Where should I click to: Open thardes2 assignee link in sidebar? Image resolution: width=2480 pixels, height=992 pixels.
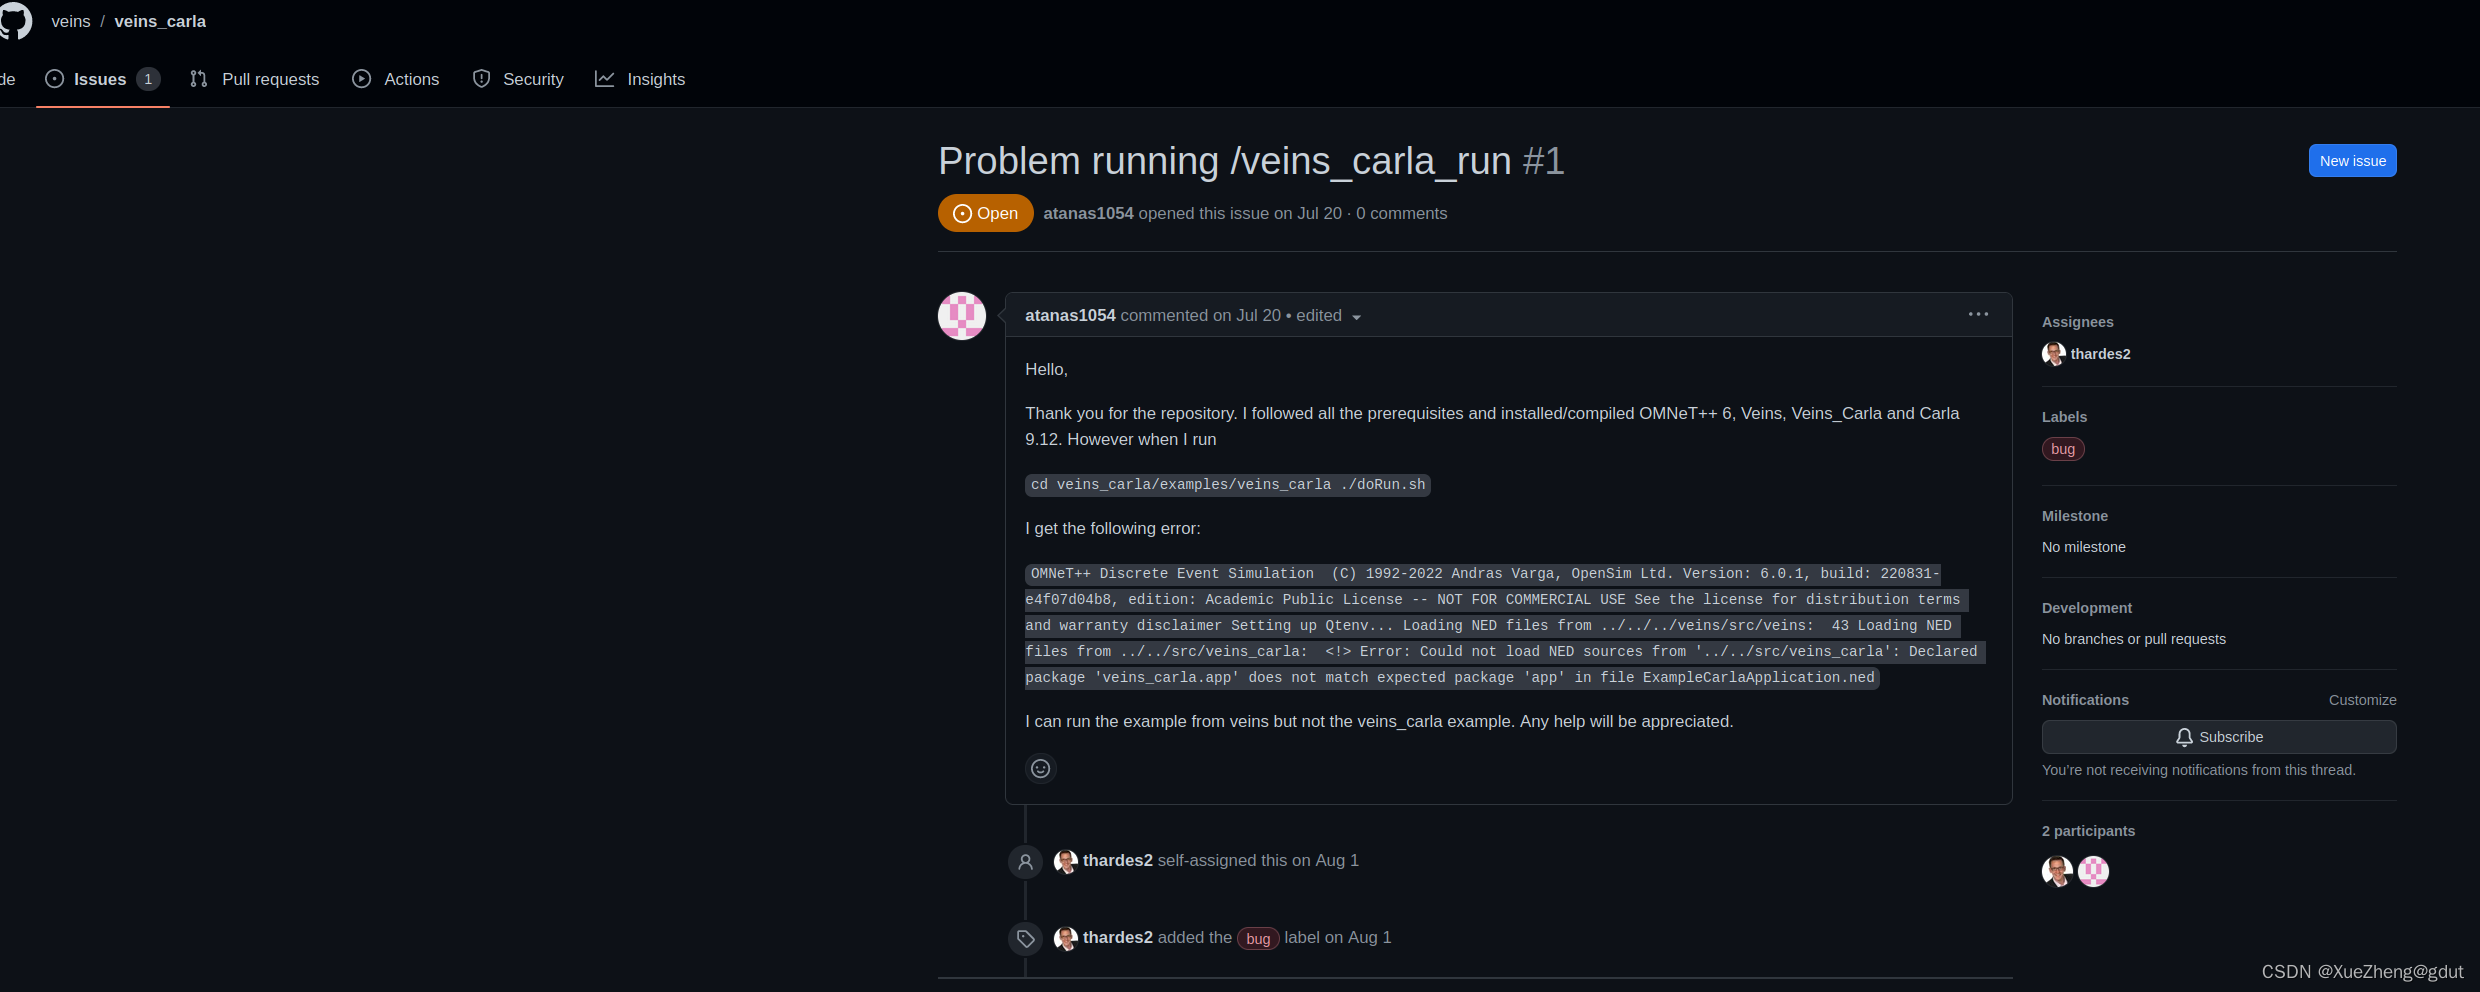coord(2100,354)
